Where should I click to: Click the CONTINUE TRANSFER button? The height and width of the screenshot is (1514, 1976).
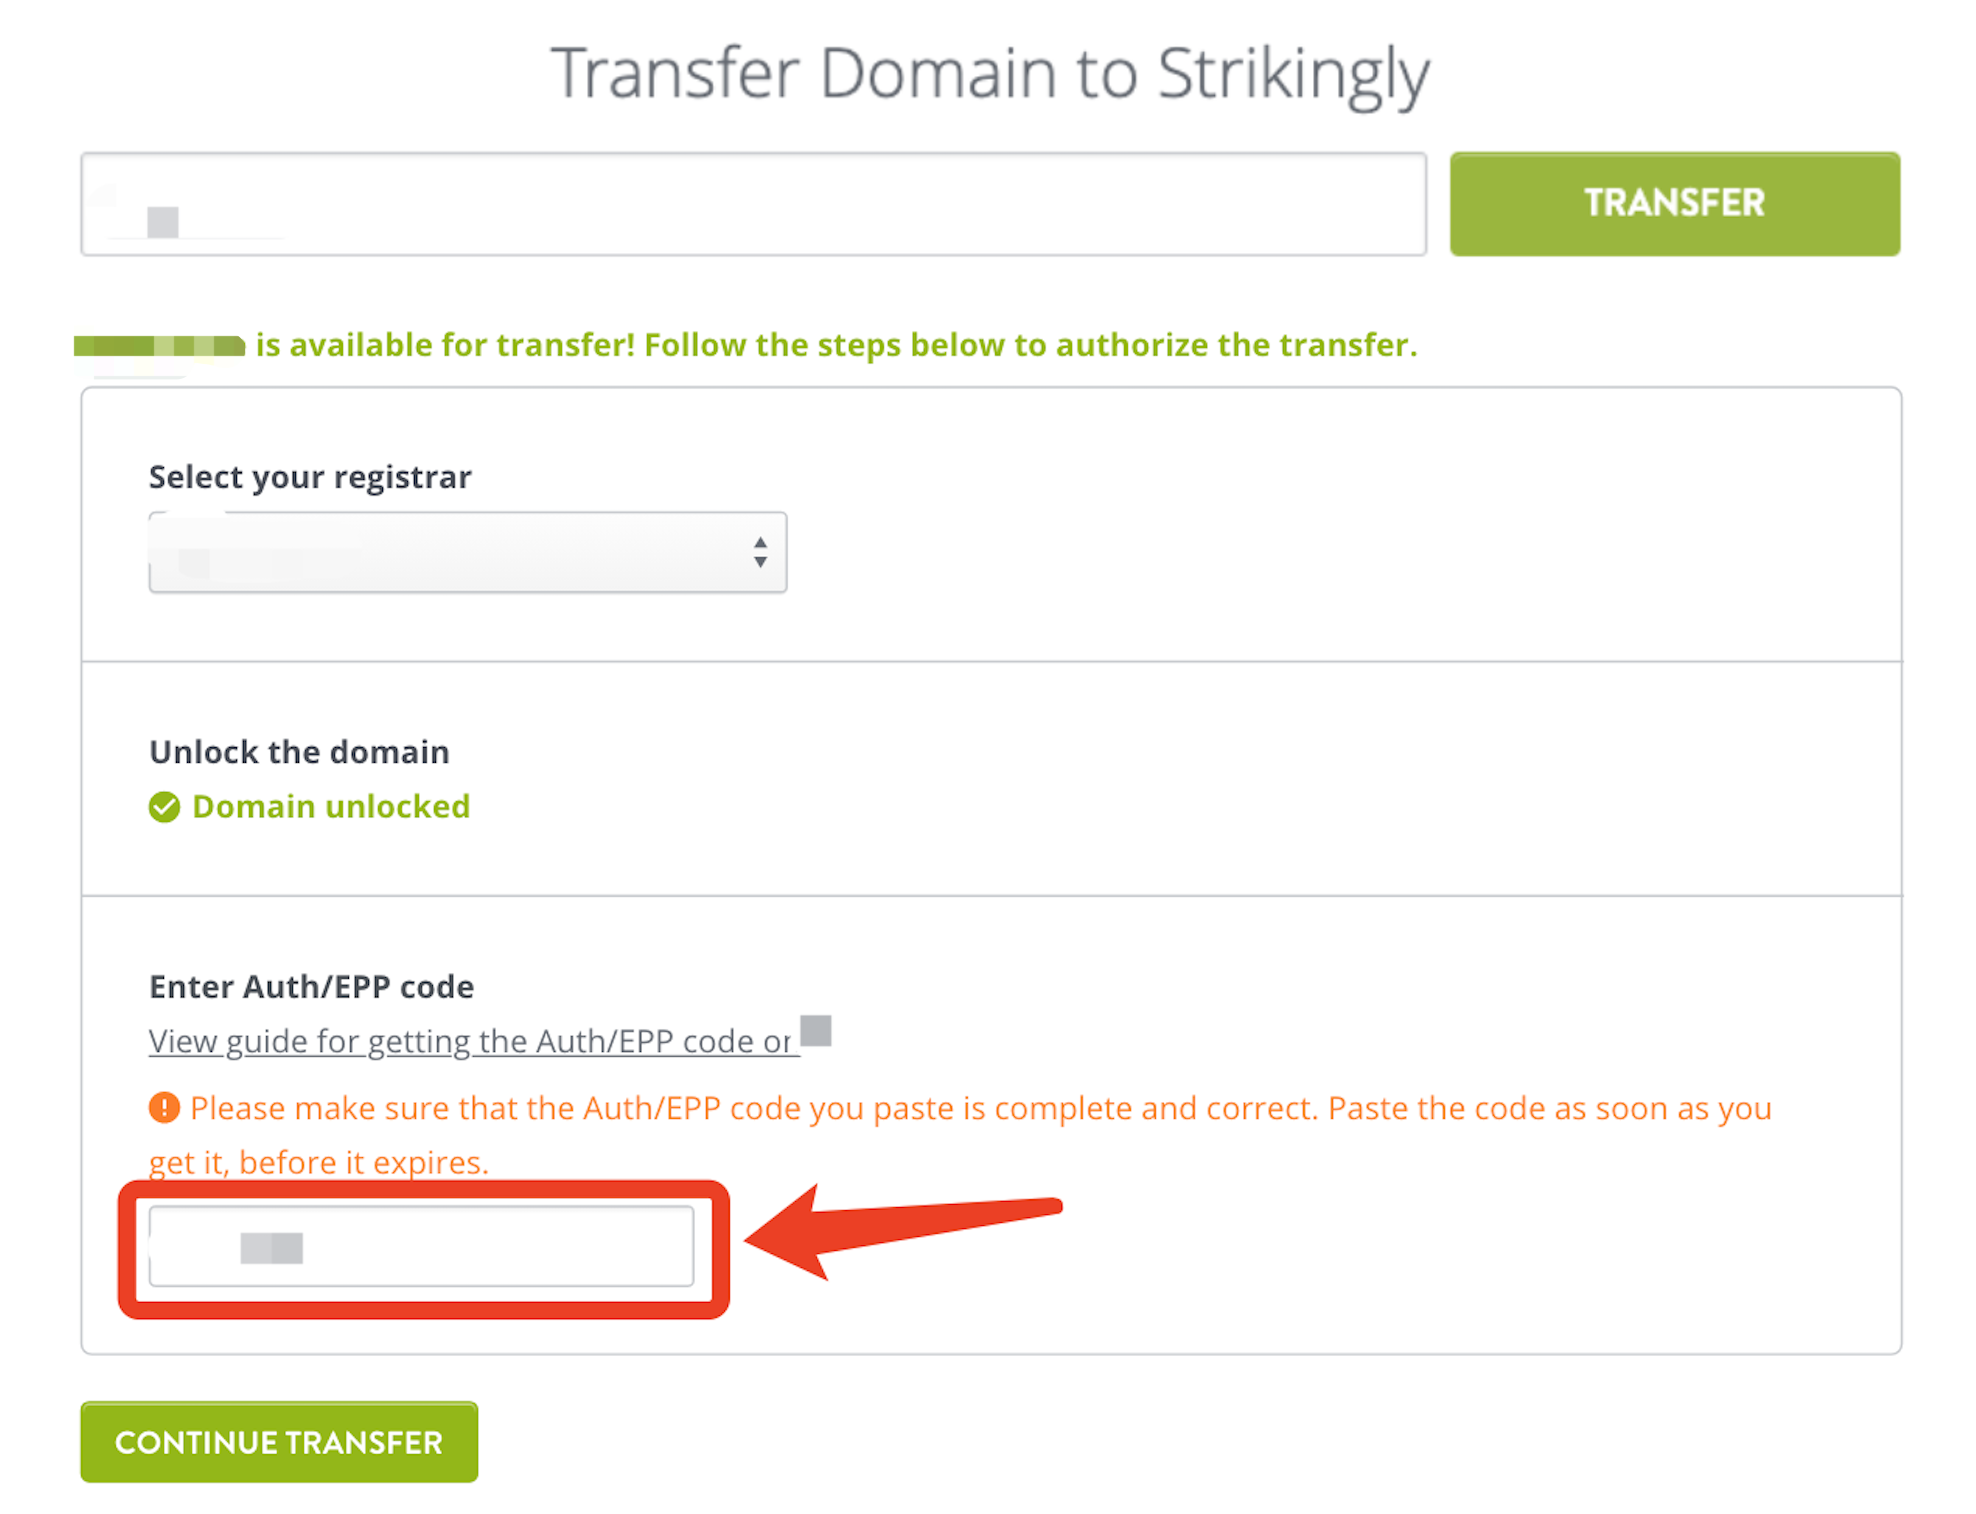[x=278, y=1442]
